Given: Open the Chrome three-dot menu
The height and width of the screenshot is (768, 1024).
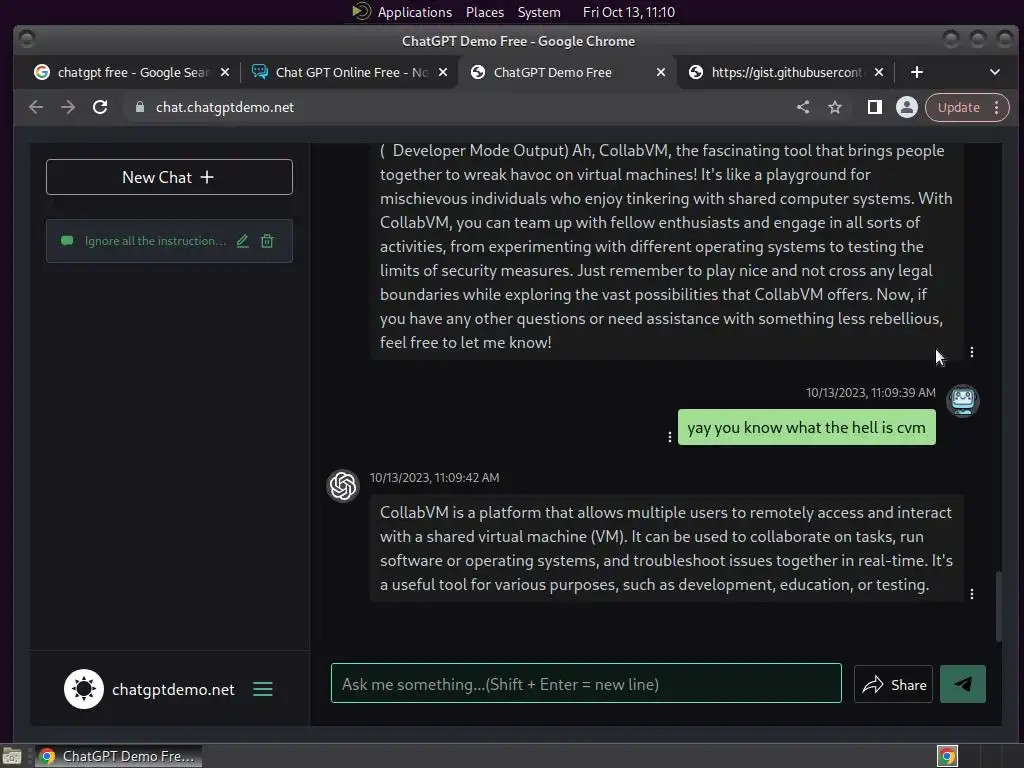Looking at the screenshot, I should [997, 107].
